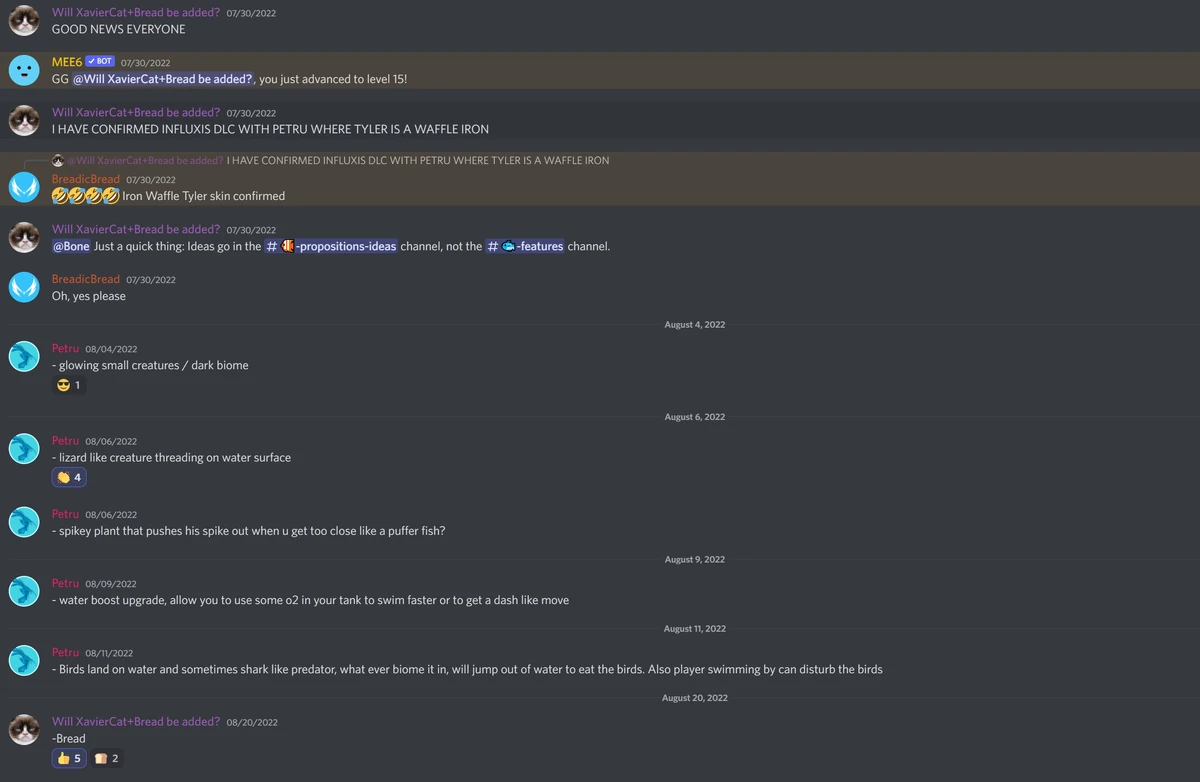Click the @Bone mention
1200x782 pixels.
pos(71,246)
